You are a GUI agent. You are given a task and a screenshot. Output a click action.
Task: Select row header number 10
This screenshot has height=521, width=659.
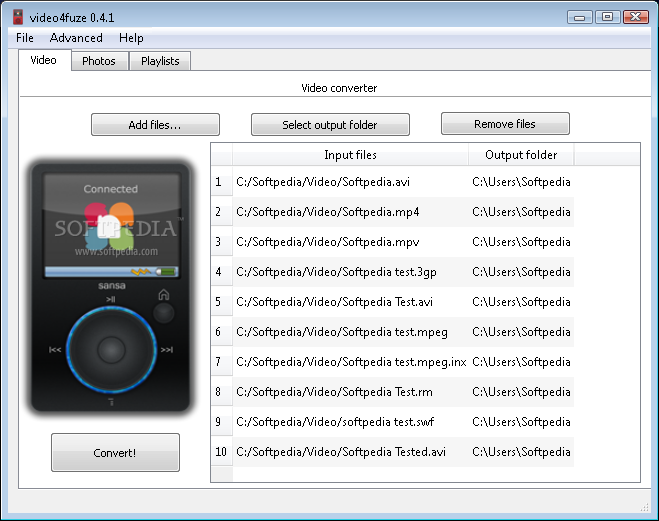[x=221, y=452]
